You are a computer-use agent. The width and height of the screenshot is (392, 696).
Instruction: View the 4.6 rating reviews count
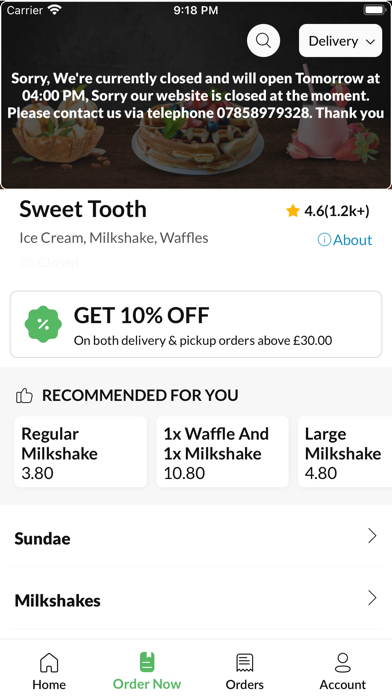coord(337,211)
